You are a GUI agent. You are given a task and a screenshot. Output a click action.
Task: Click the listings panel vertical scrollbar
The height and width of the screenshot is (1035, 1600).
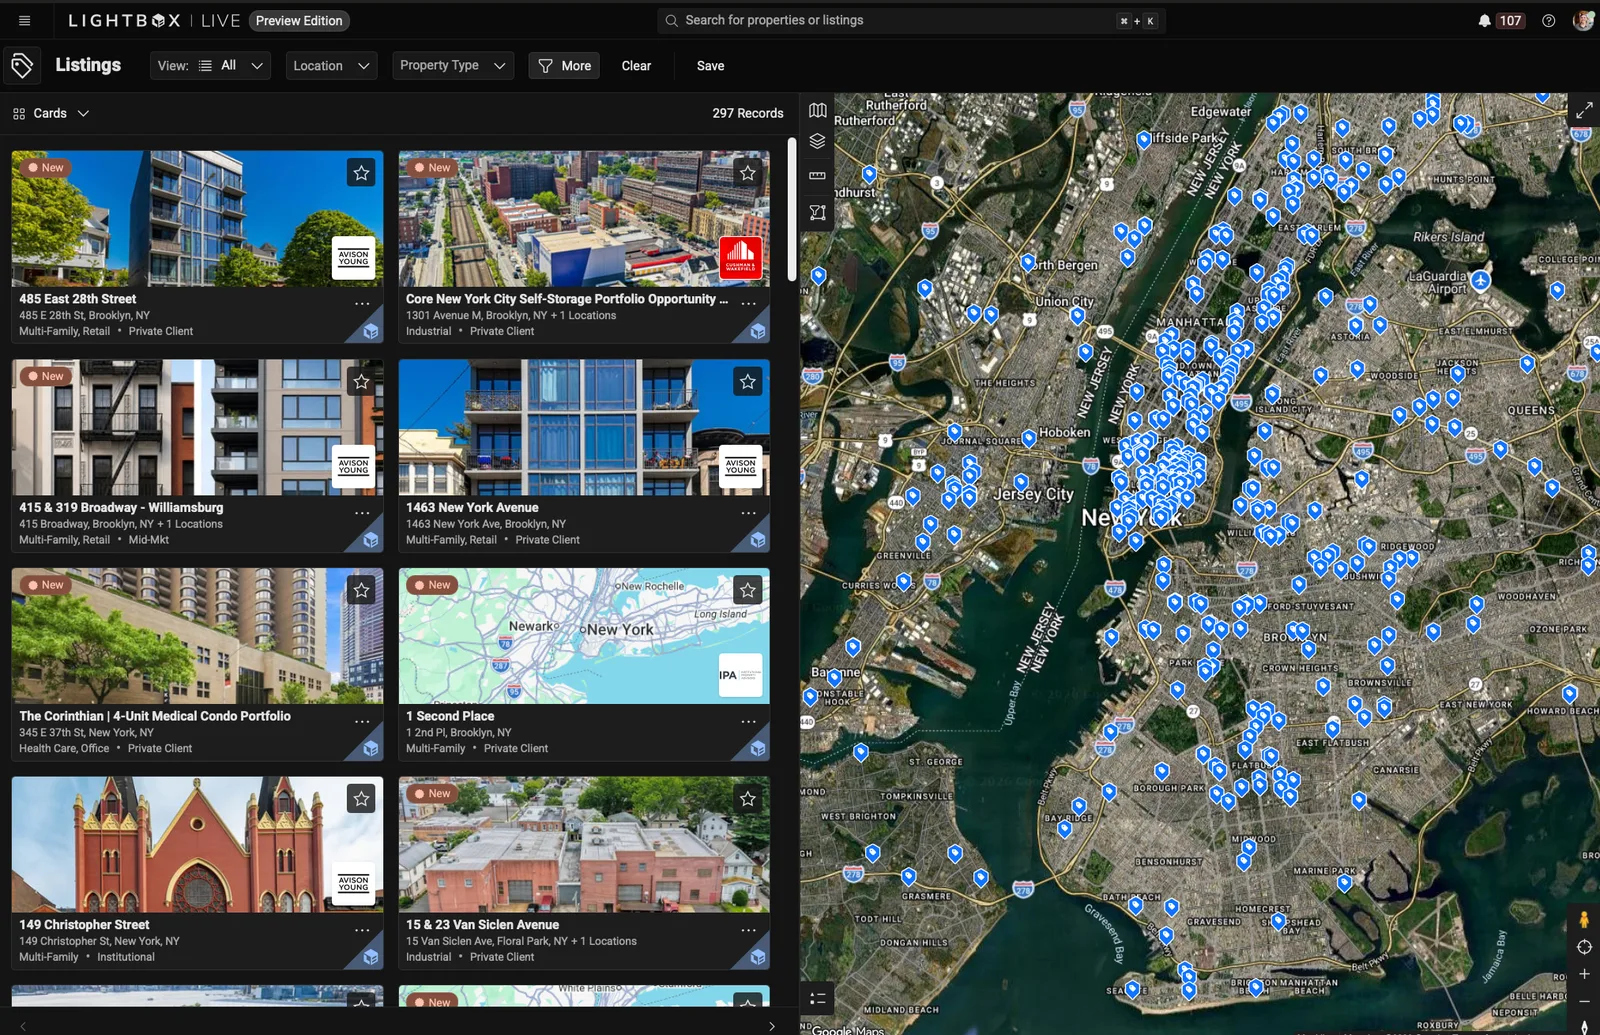pyautogui.click(x=791, y=210)
